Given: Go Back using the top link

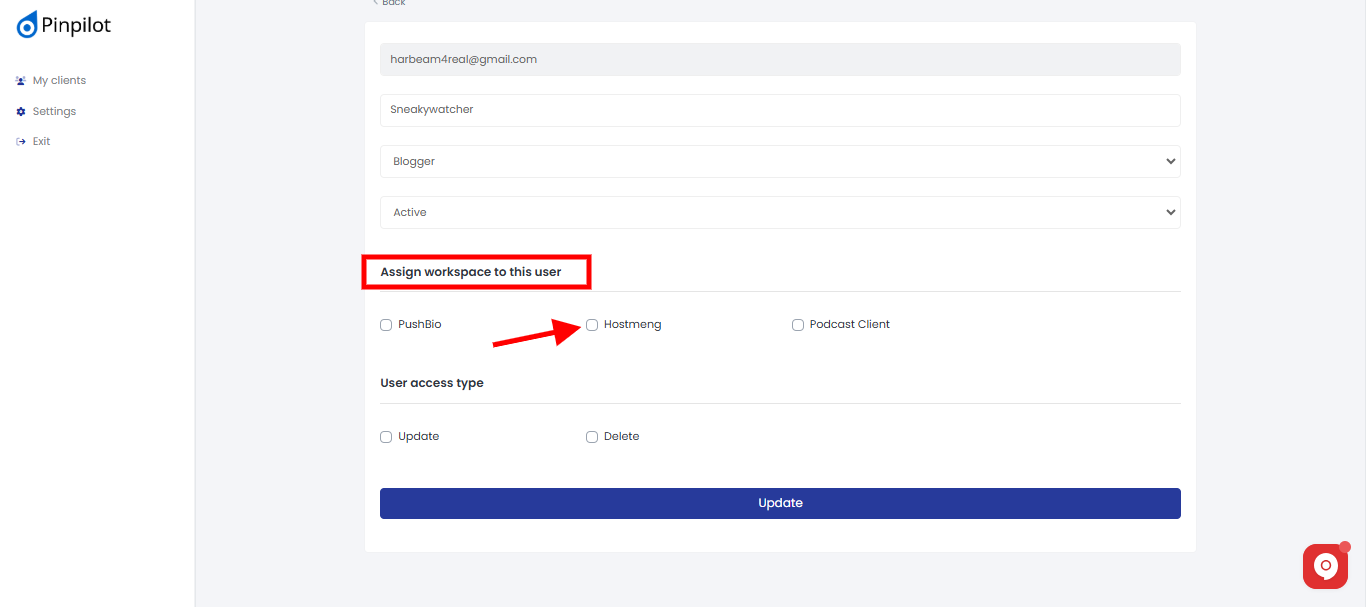Looking at the screenshot, I should pos(389,3).
